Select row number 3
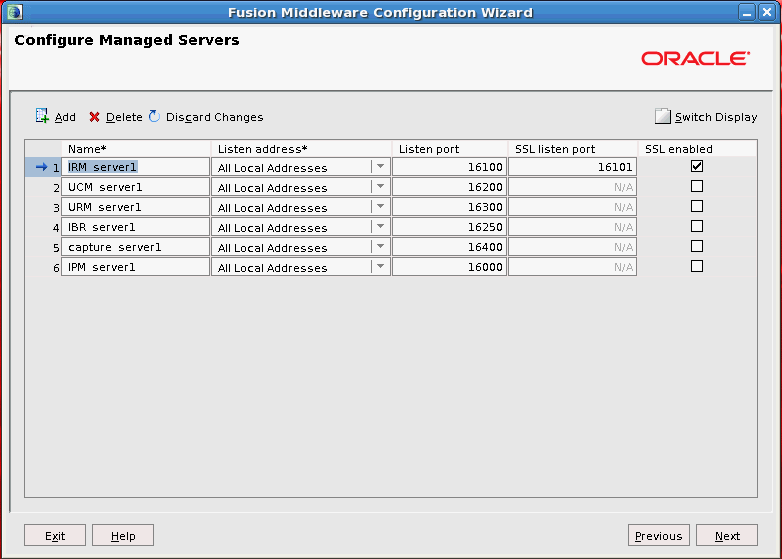This screenshot has height=559, width=782. point(43,207)
